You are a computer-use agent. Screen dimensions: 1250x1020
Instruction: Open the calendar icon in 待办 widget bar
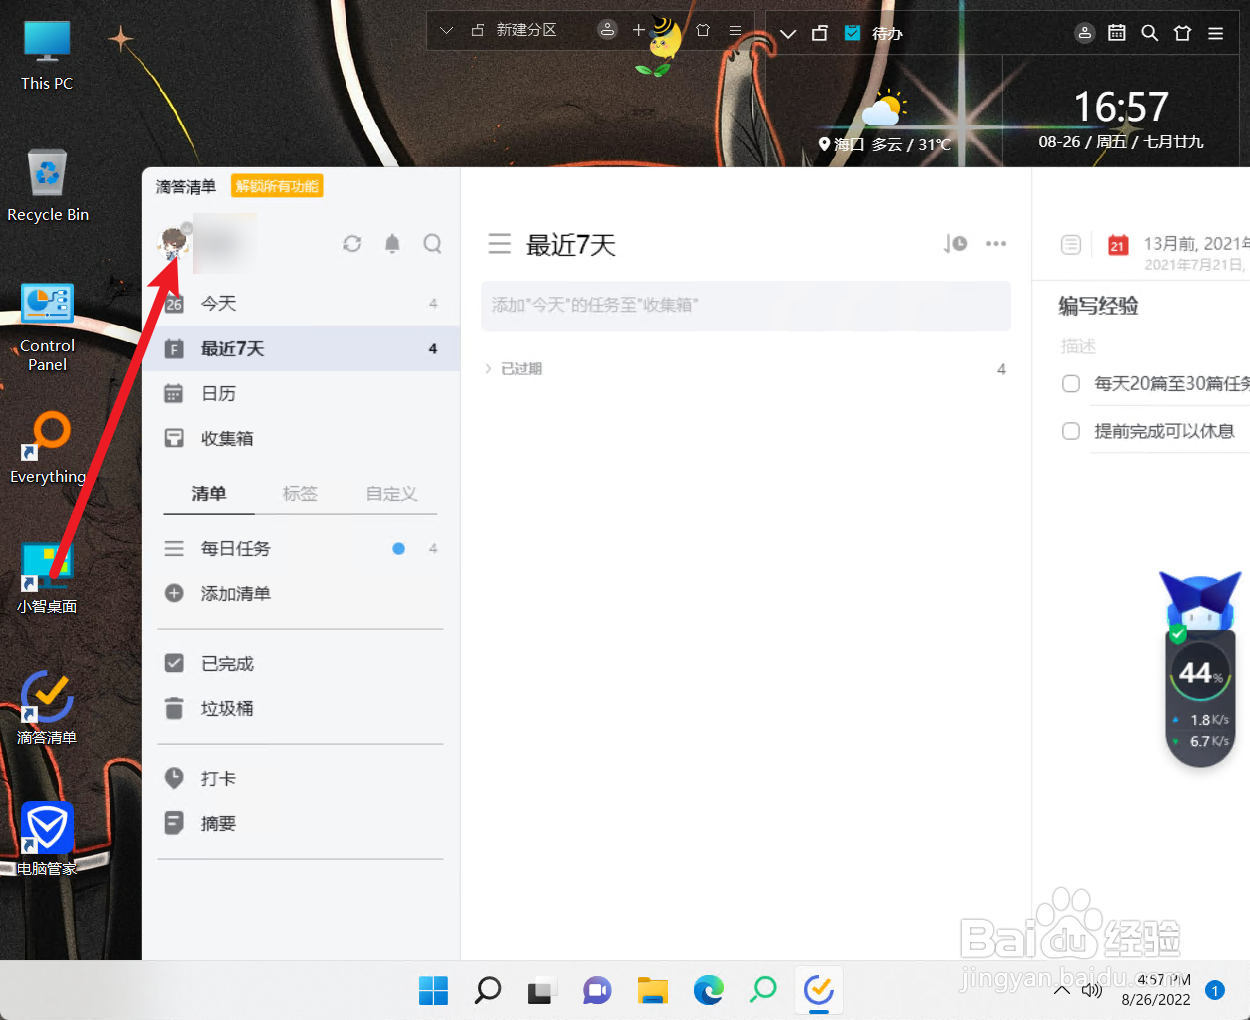pyautogui.click(x=1117, y=33)
